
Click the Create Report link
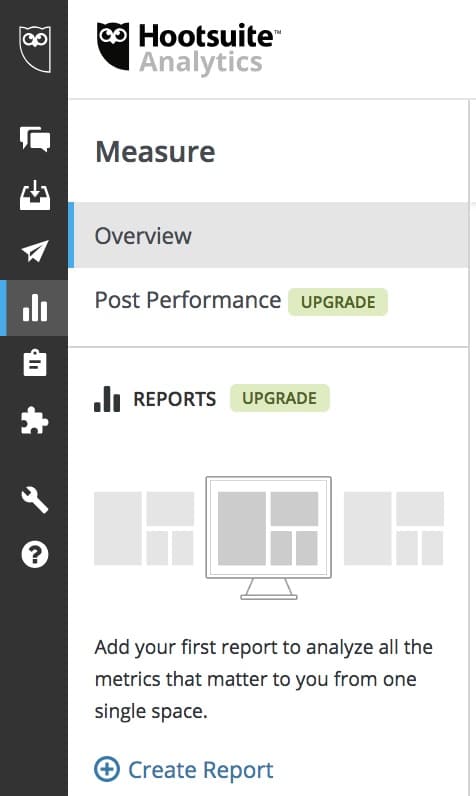click(200, 770)
